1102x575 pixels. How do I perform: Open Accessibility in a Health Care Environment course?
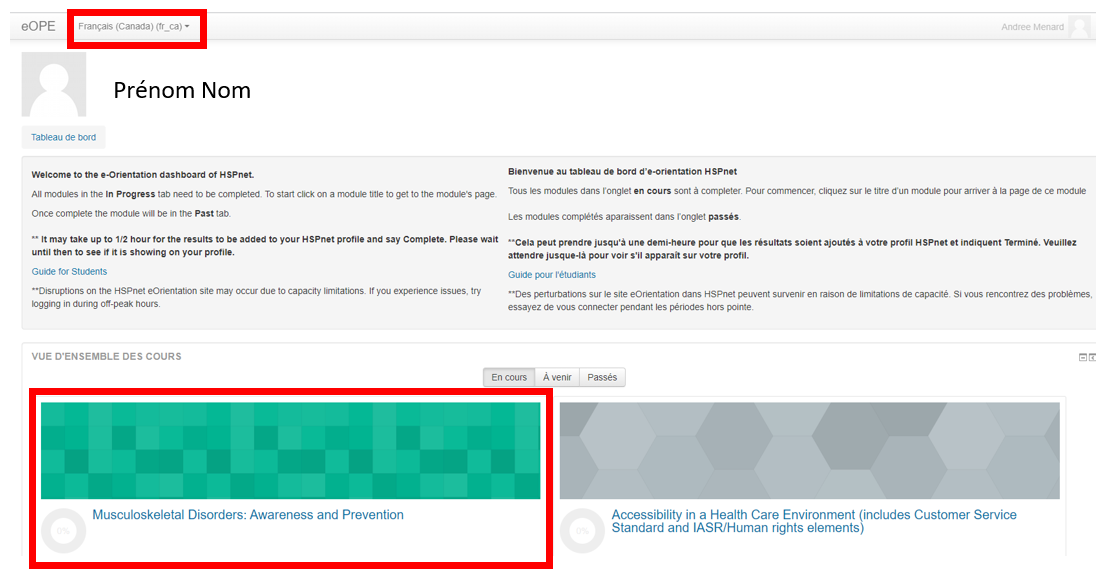click(814, 521)
